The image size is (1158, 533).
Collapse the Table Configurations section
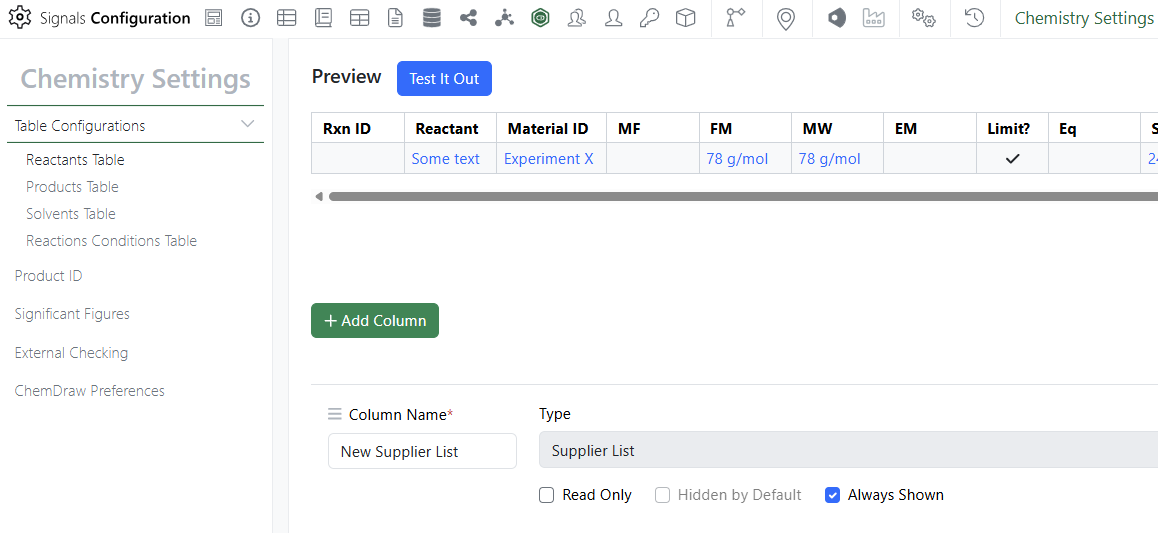pyautogui.click(x=248, y=125)
